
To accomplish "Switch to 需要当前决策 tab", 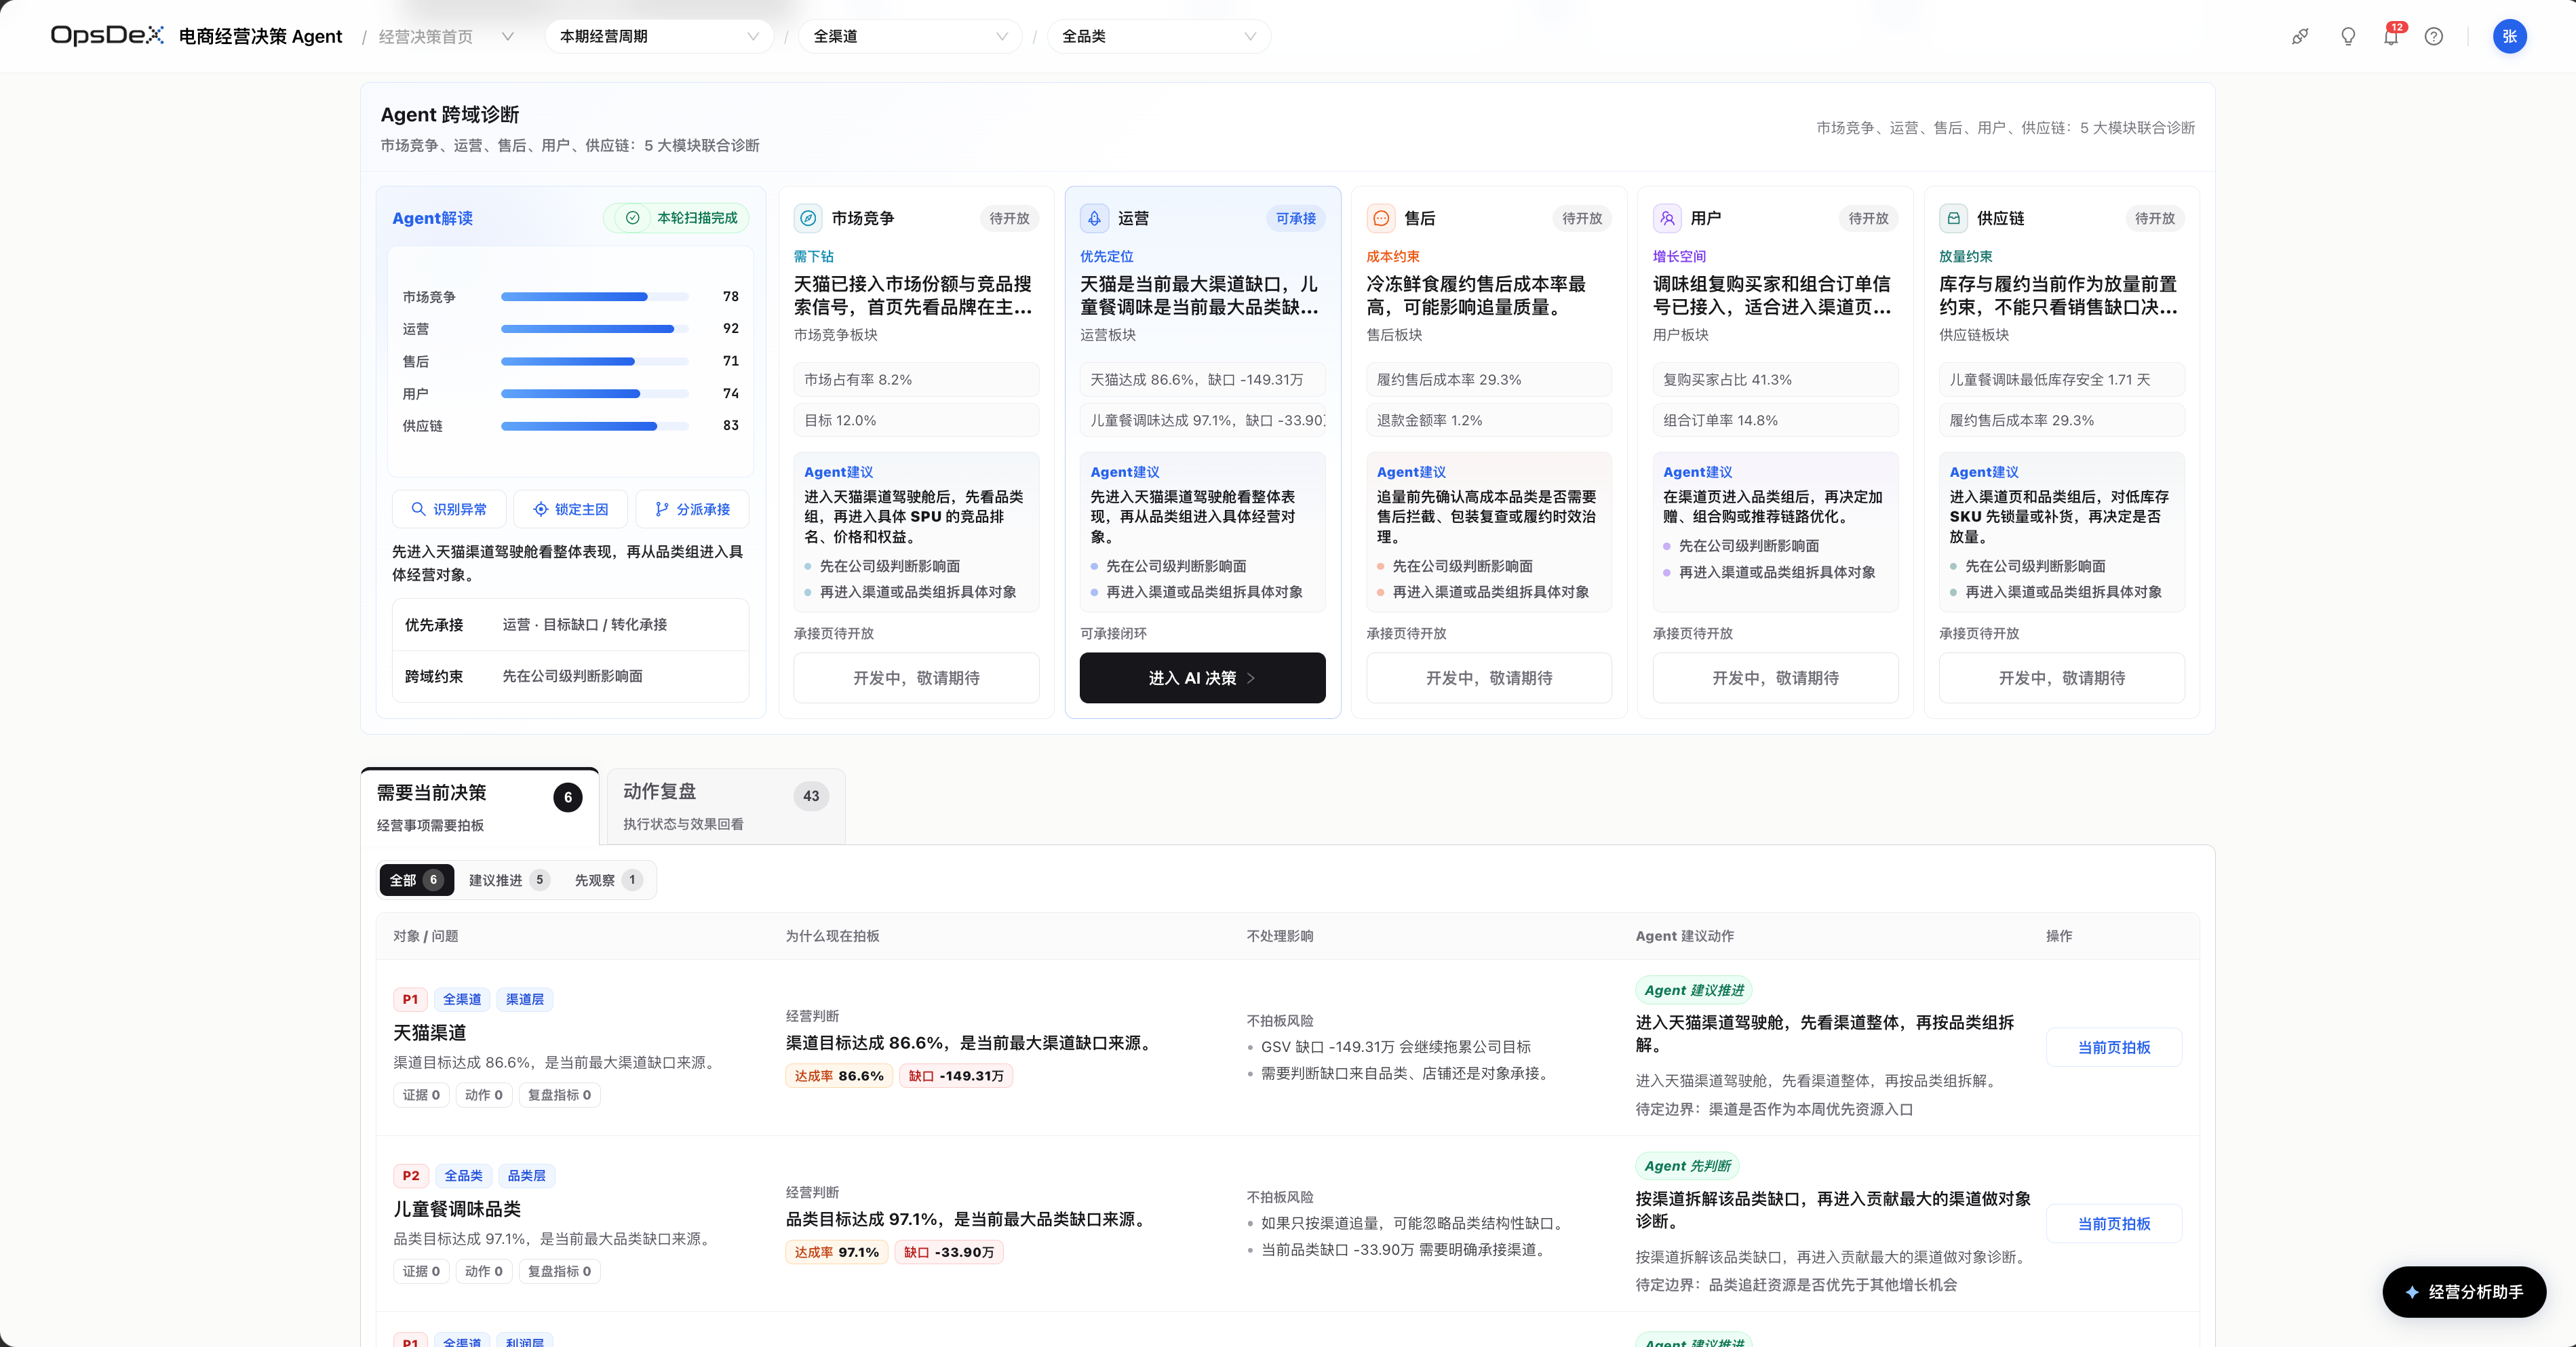I will click(480, 807).
